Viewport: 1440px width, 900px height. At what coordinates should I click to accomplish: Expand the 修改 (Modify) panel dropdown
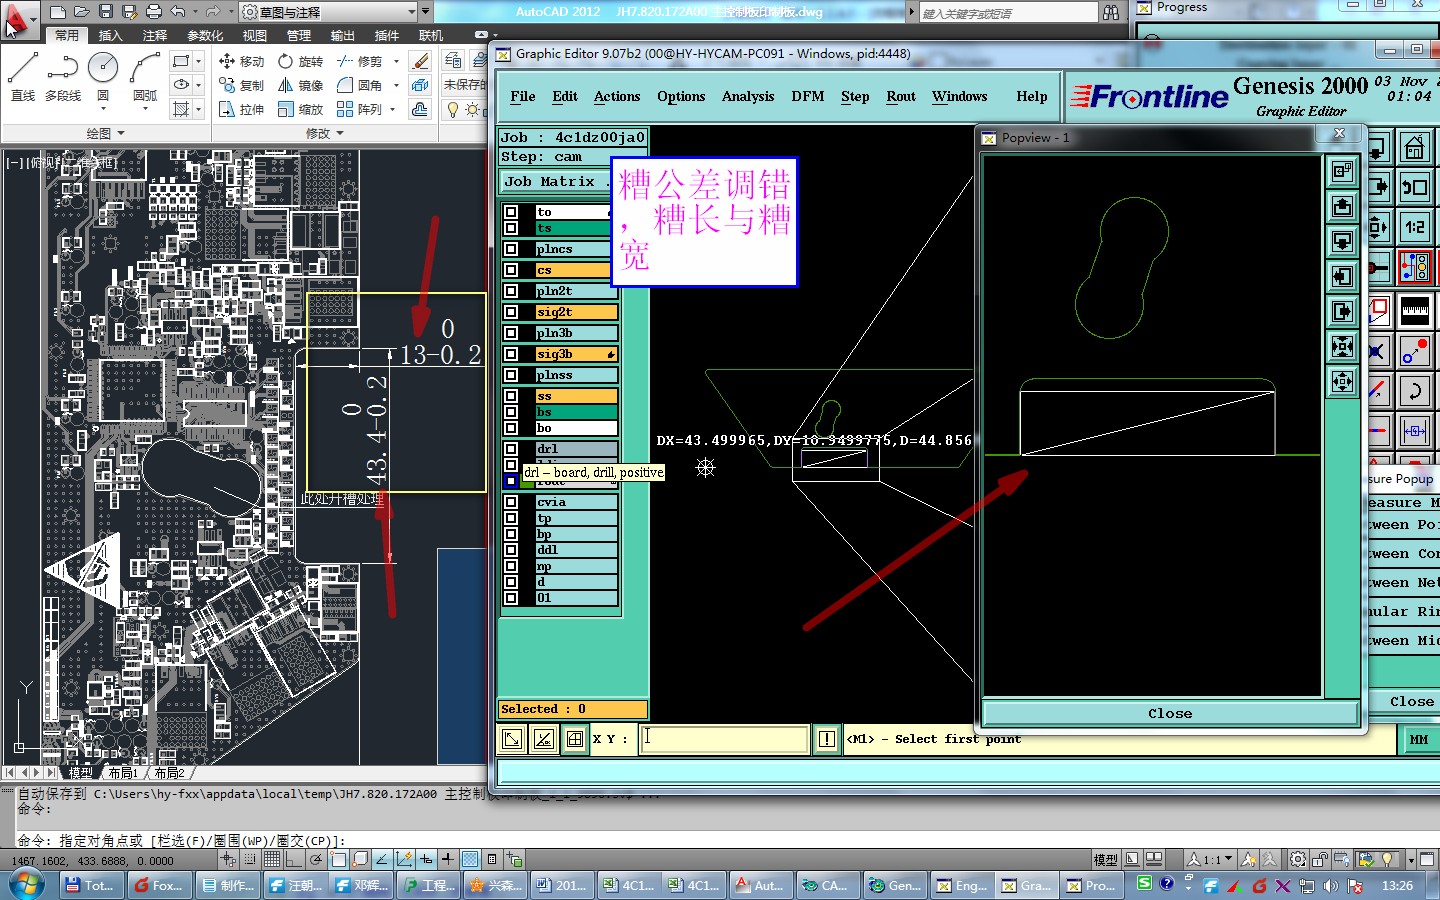[x=340, y=133]
